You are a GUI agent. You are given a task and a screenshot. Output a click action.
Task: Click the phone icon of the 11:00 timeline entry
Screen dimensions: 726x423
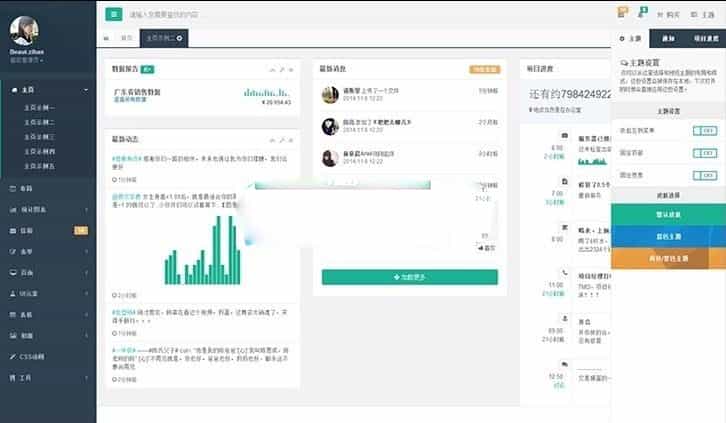pos(564,273)
